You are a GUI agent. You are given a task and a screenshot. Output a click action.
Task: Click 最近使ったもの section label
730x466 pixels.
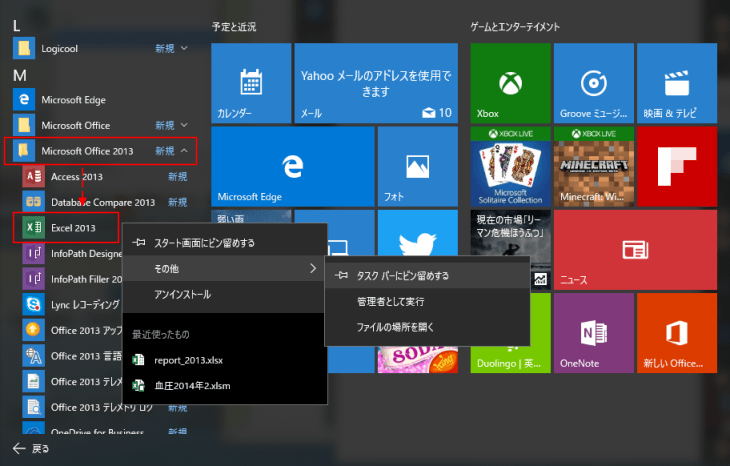[161, 334]
